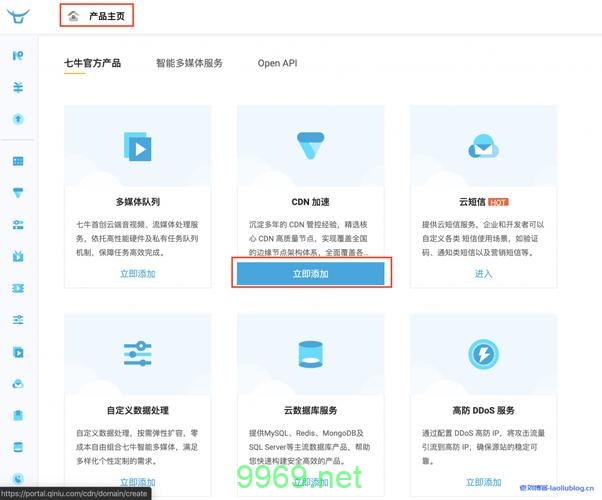This screenshot has height=500, width=602.
Task: Open sidebar server rack icon below CDN
Action: (18, 224)
